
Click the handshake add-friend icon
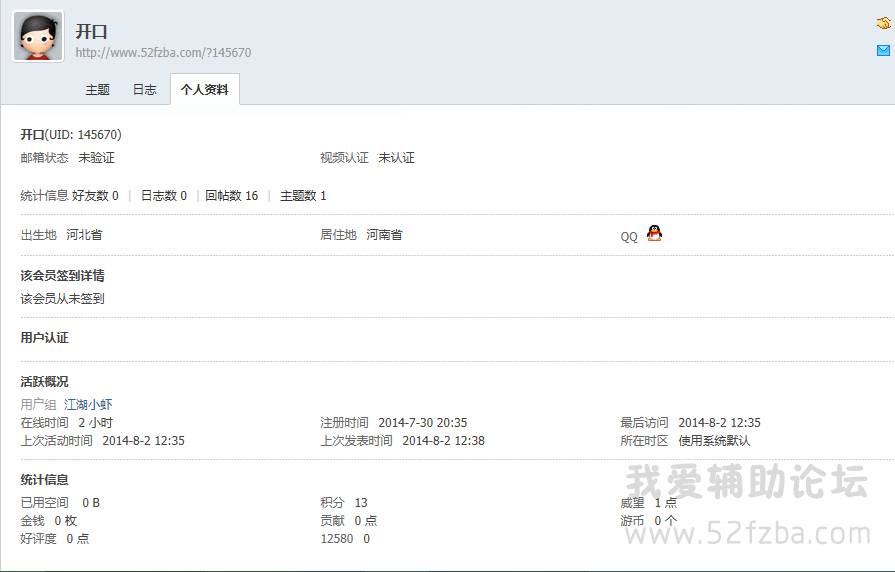(x=883, y=23)
